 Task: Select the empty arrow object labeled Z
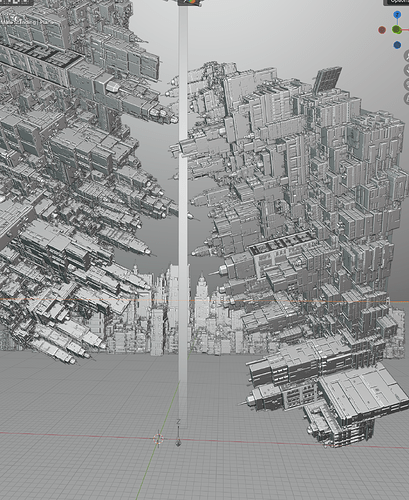tap(178, 433)
